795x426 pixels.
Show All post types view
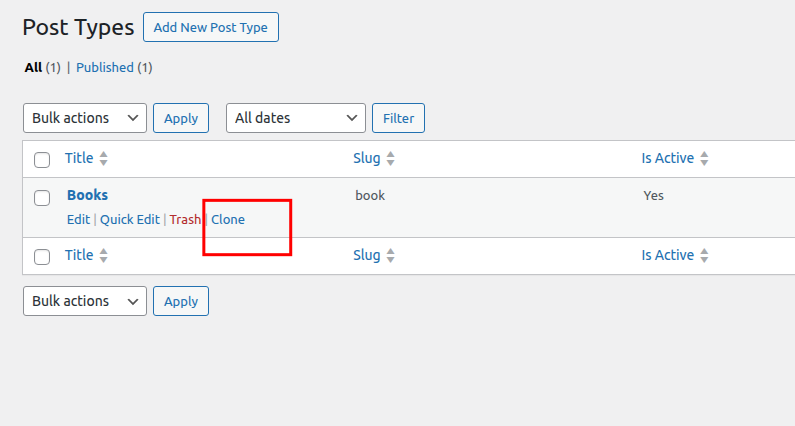coord(33,67)
